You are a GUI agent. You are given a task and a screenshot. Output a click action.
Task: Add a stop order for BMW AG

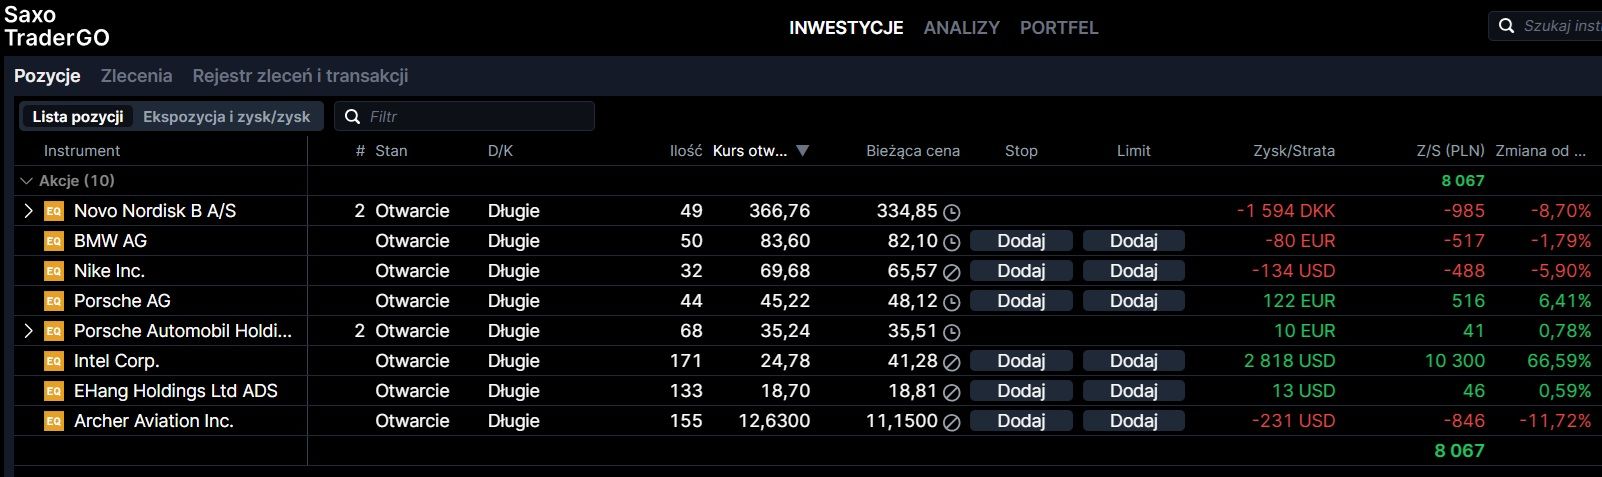(x=1021, y=241)
